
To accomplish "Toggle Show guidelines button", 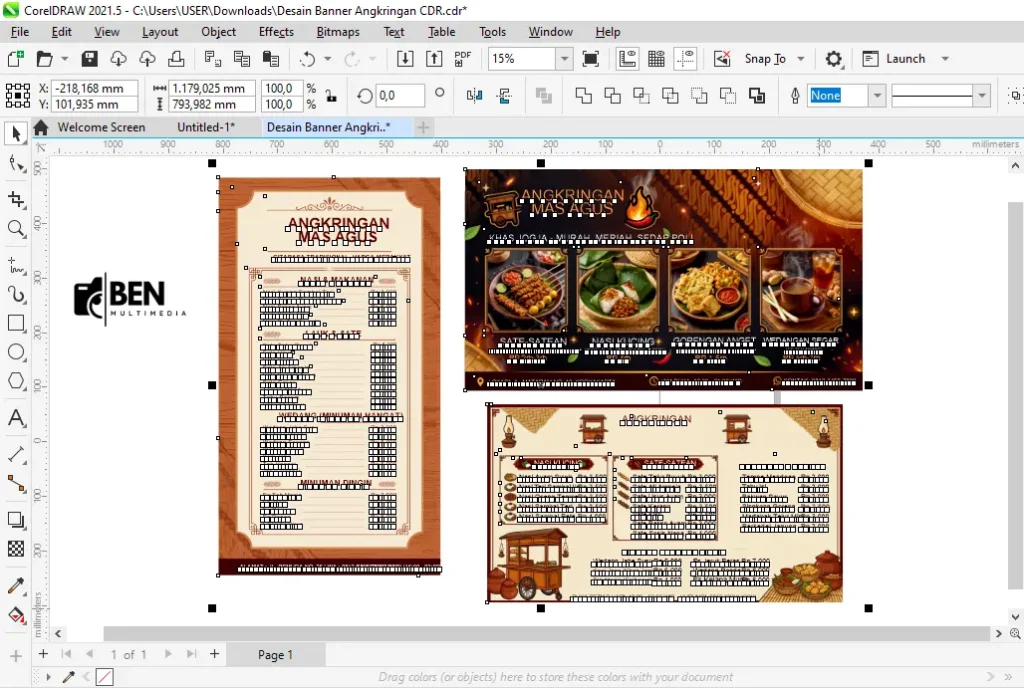I will (685, 59).
